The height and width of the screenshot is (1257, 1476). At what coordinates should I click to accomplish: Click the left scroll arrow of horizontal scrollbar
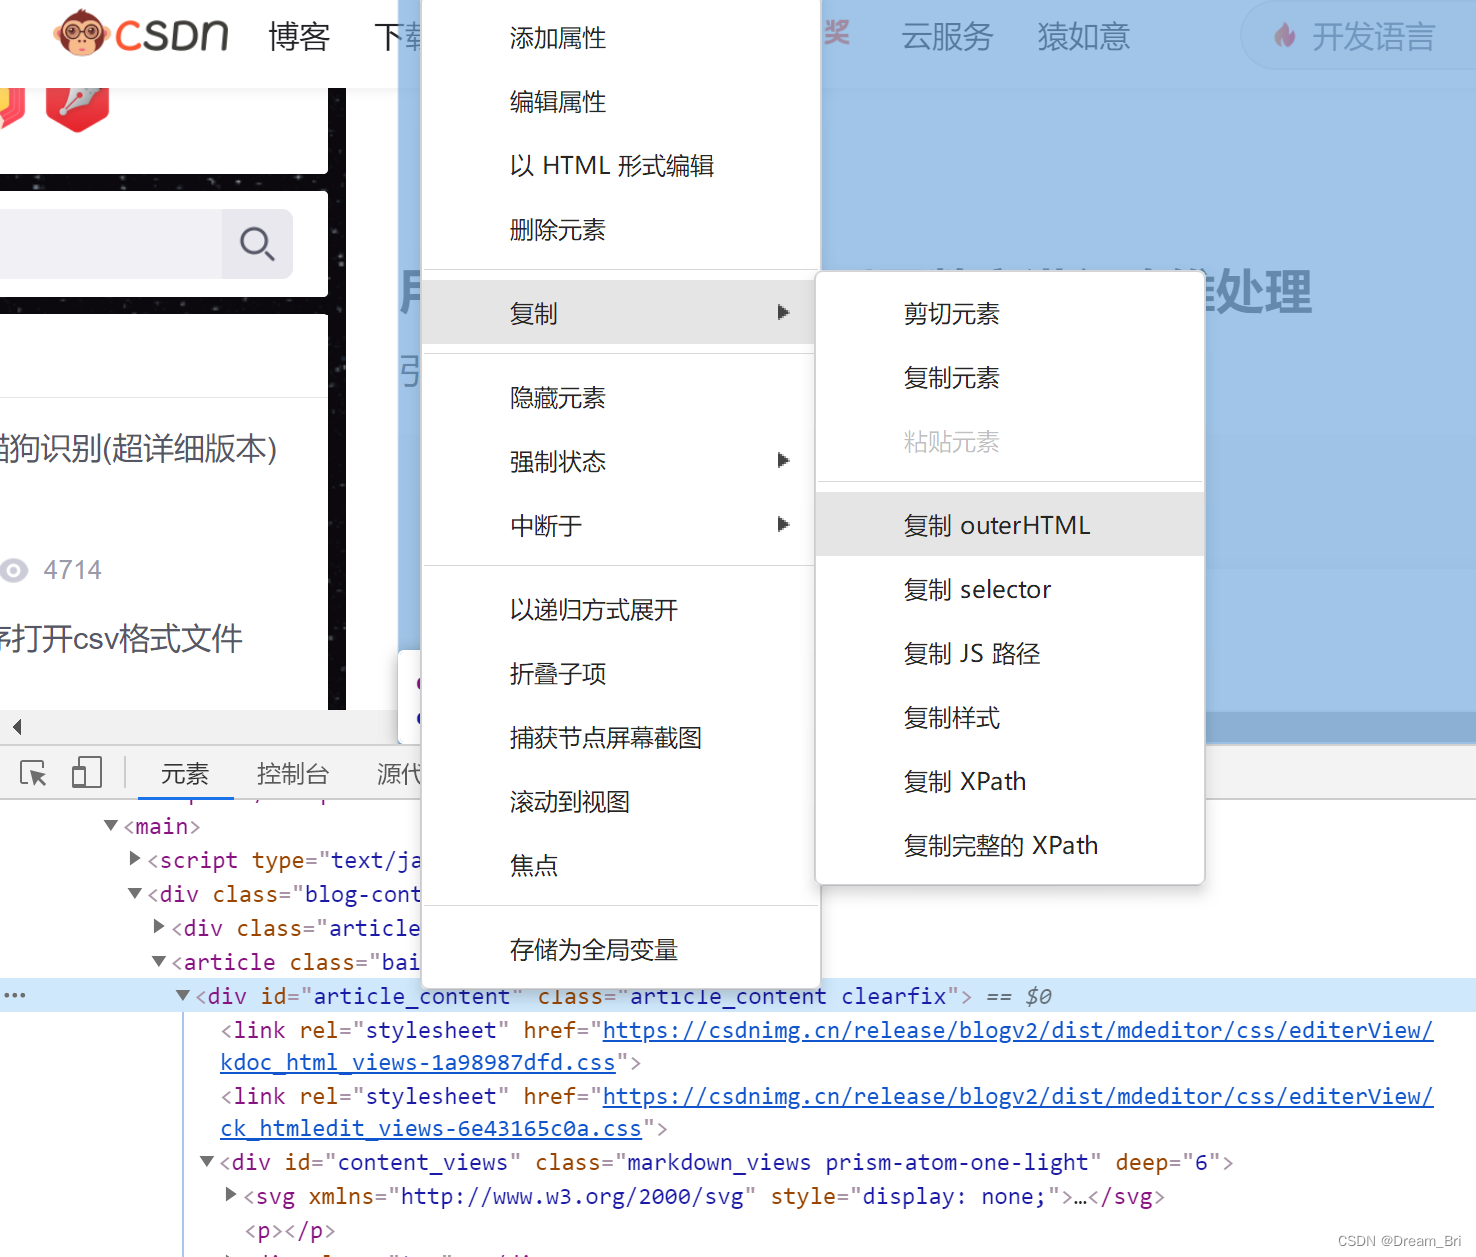17,726
